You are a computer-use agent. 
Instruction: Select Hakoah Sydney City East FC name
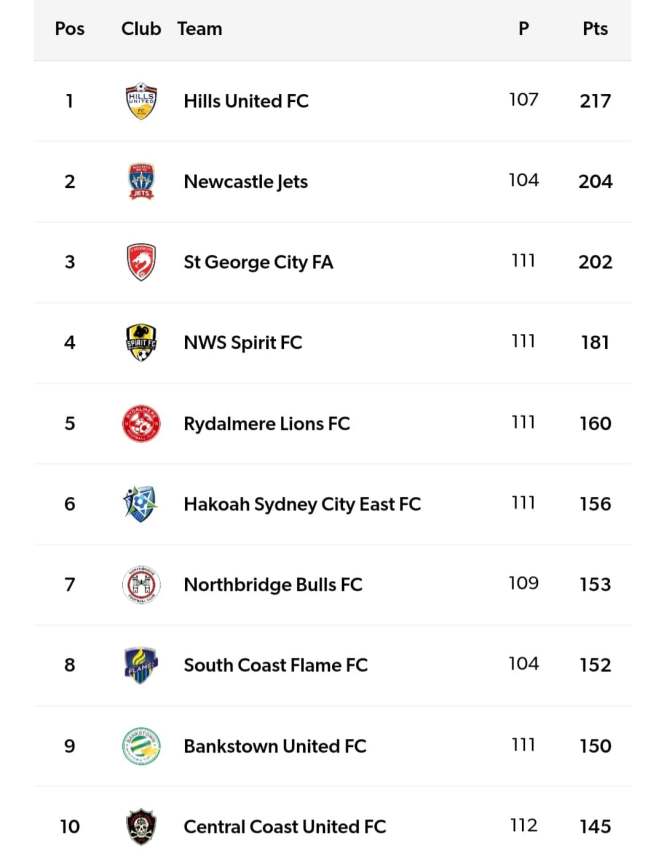tap(302, 504)
